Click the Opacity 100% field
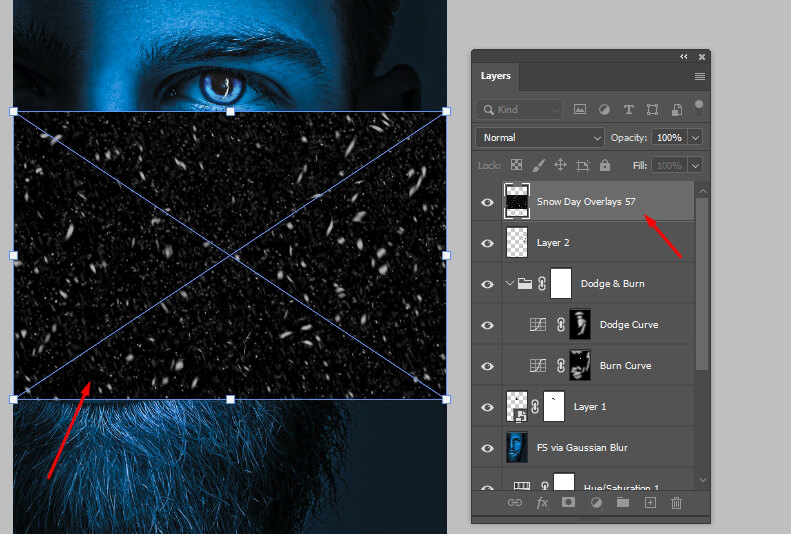 click(669, 137)
